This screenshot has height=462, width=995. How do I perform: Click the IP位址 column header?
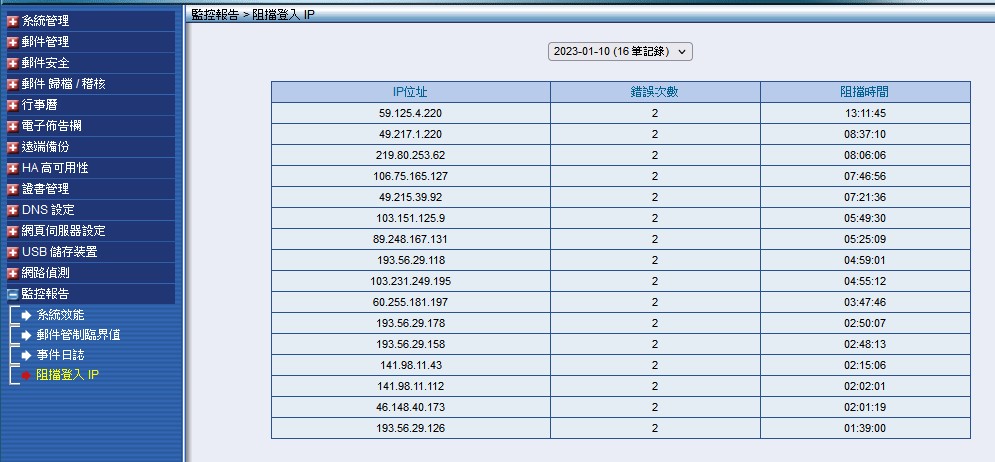410,92
